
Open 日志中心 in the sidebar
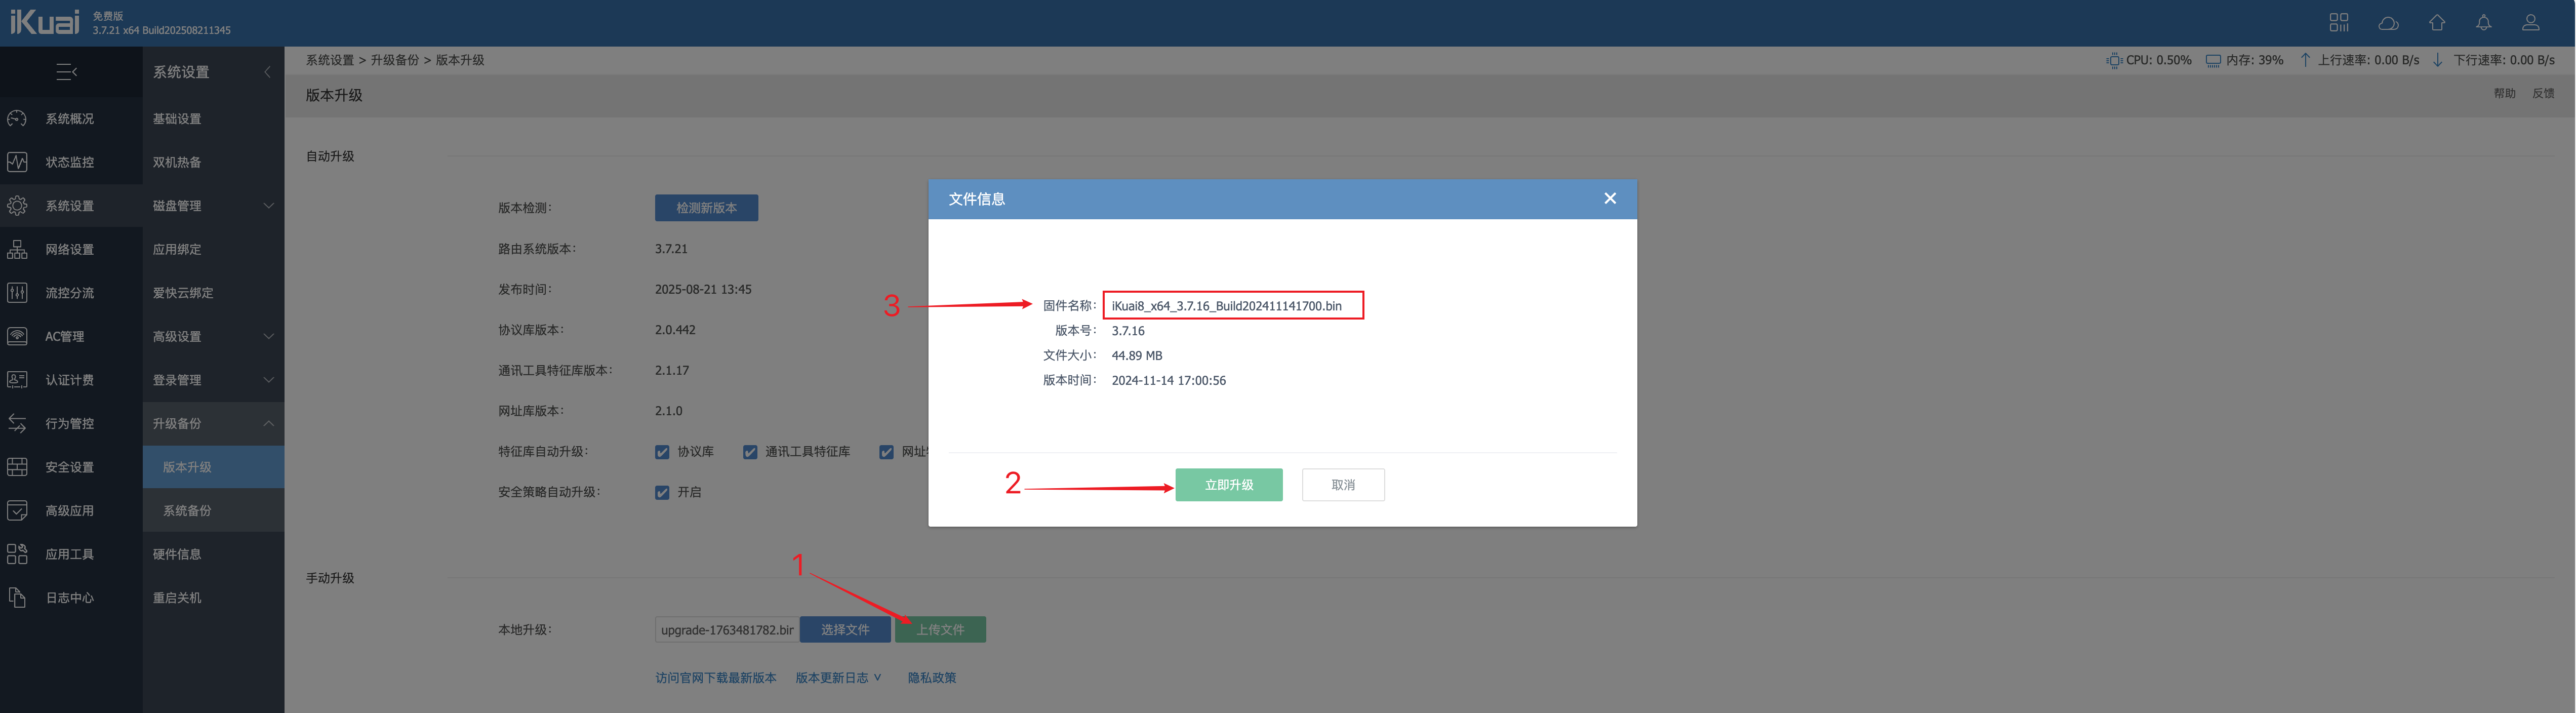[x=69, y=597]
